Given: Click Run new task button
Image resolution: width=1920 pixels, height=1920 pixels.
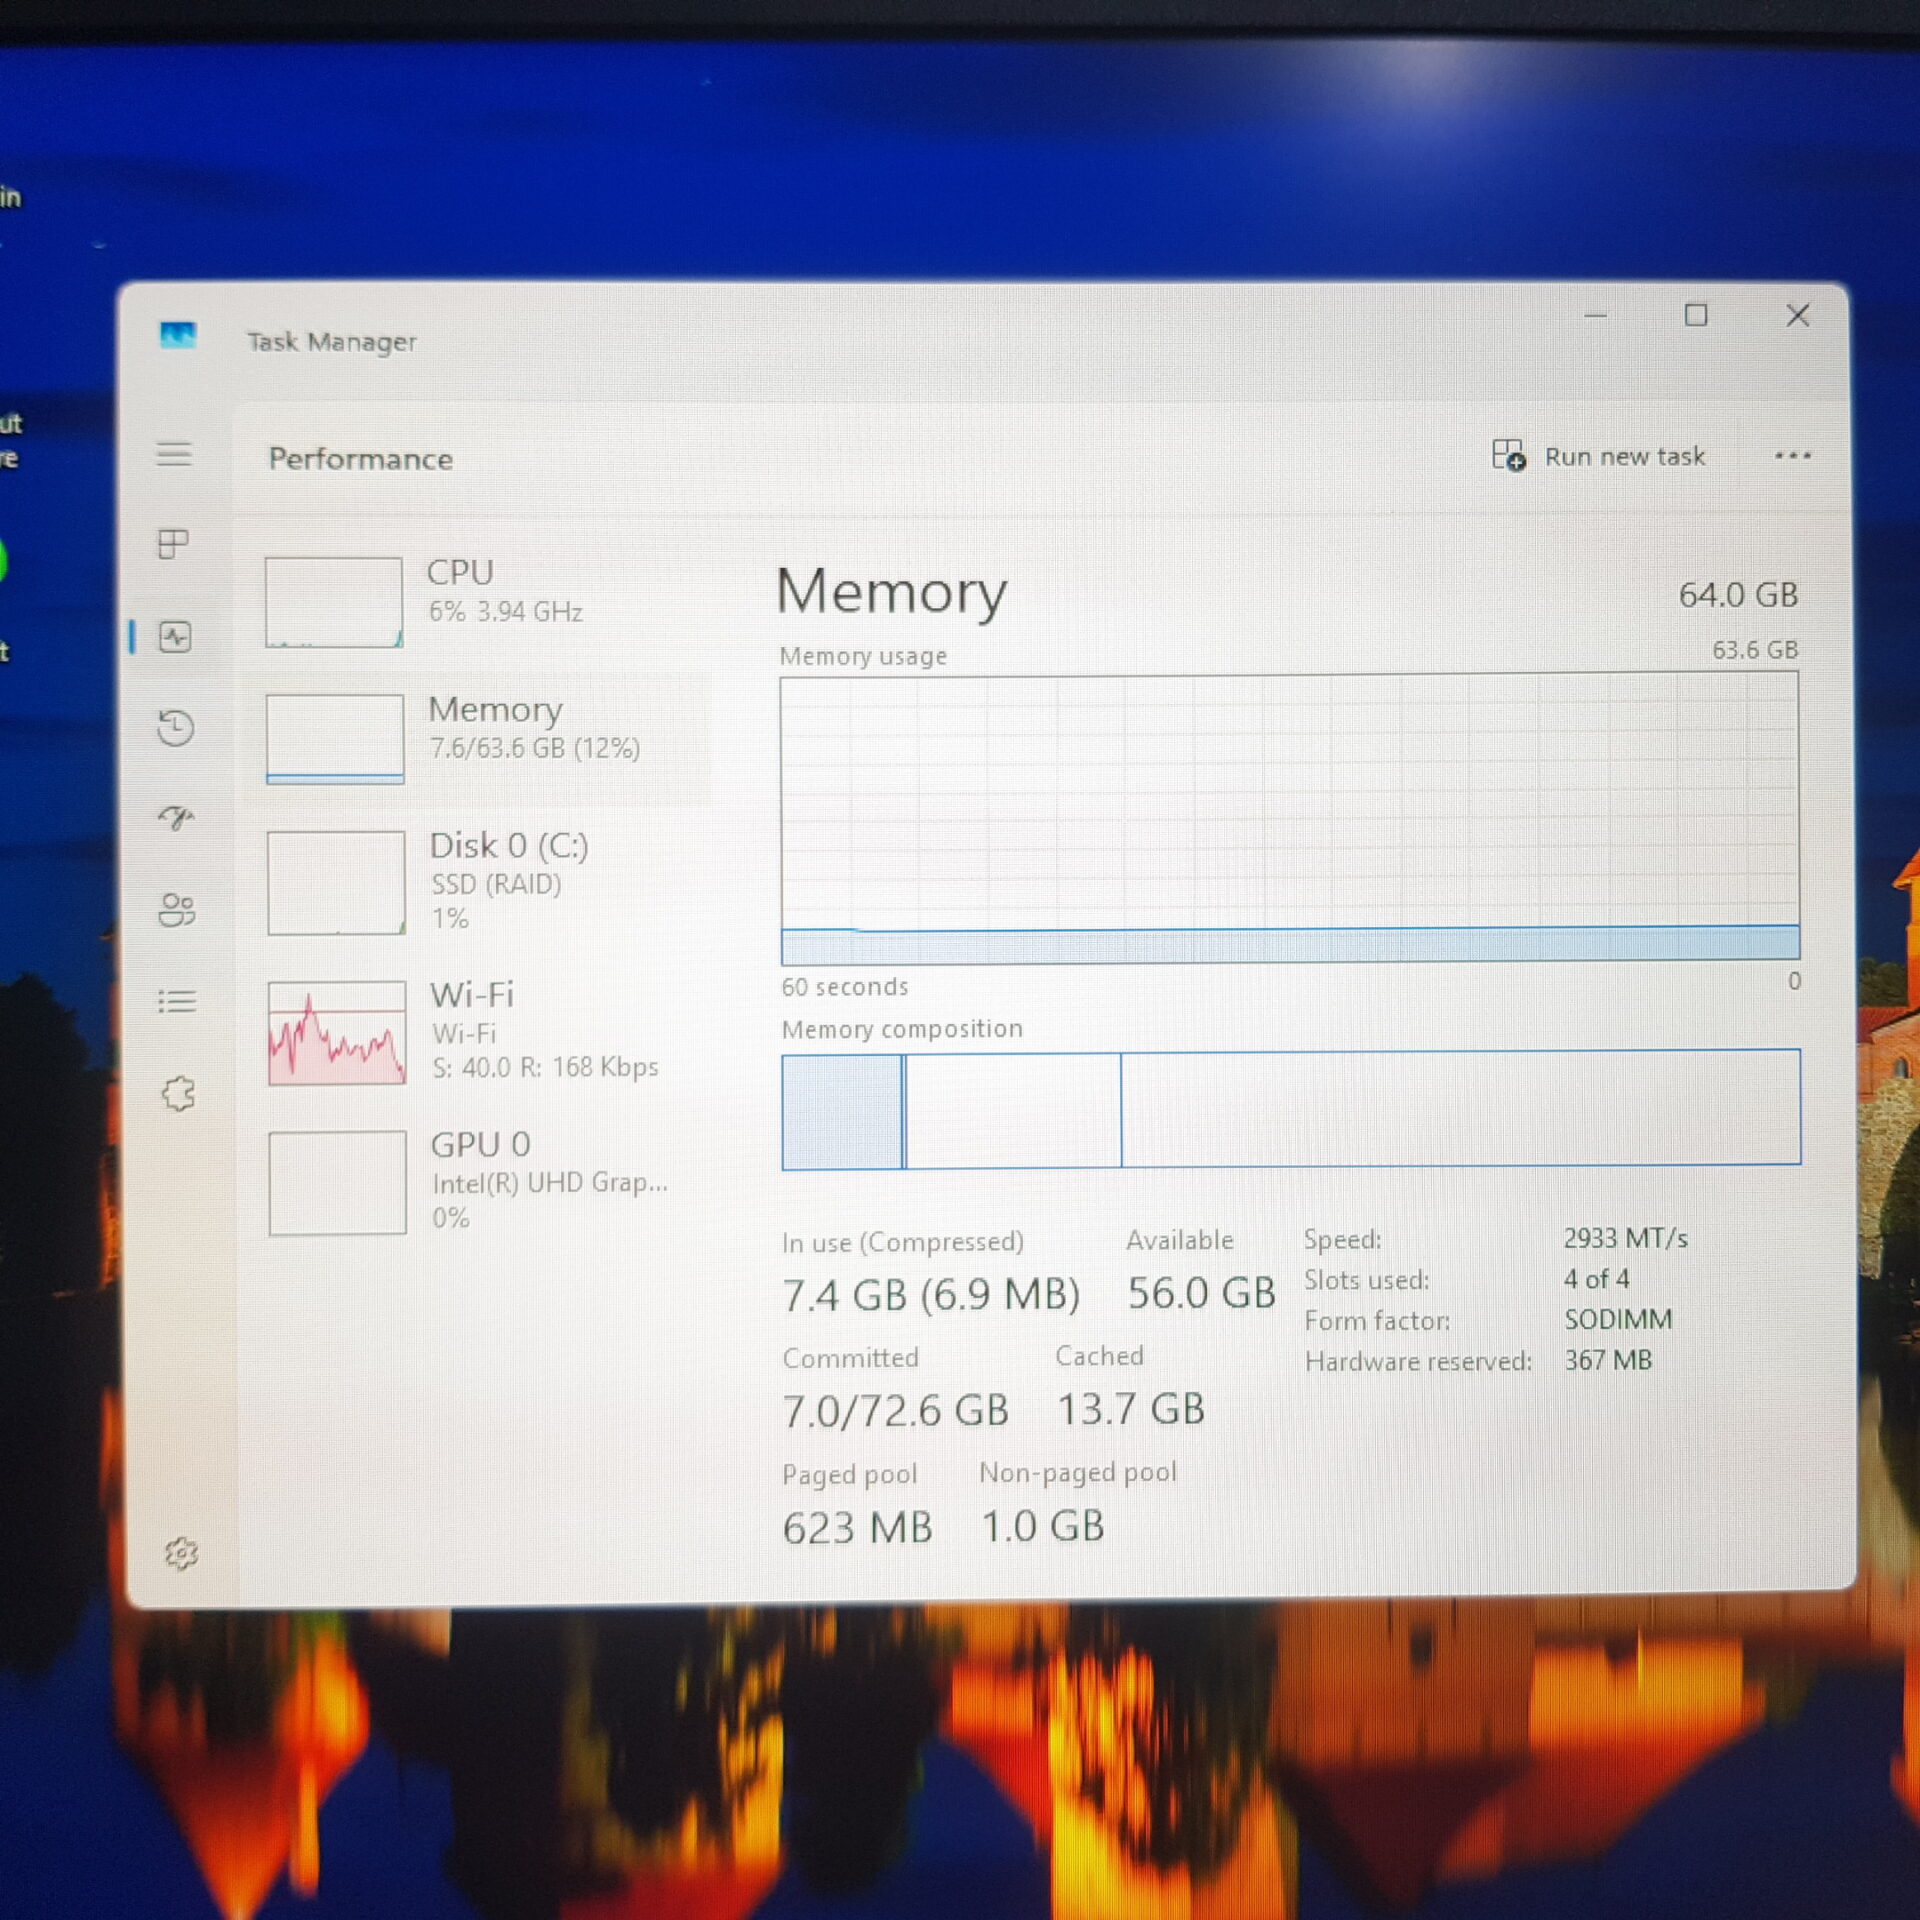Looking at the screenshot, I should [1598, 457].
